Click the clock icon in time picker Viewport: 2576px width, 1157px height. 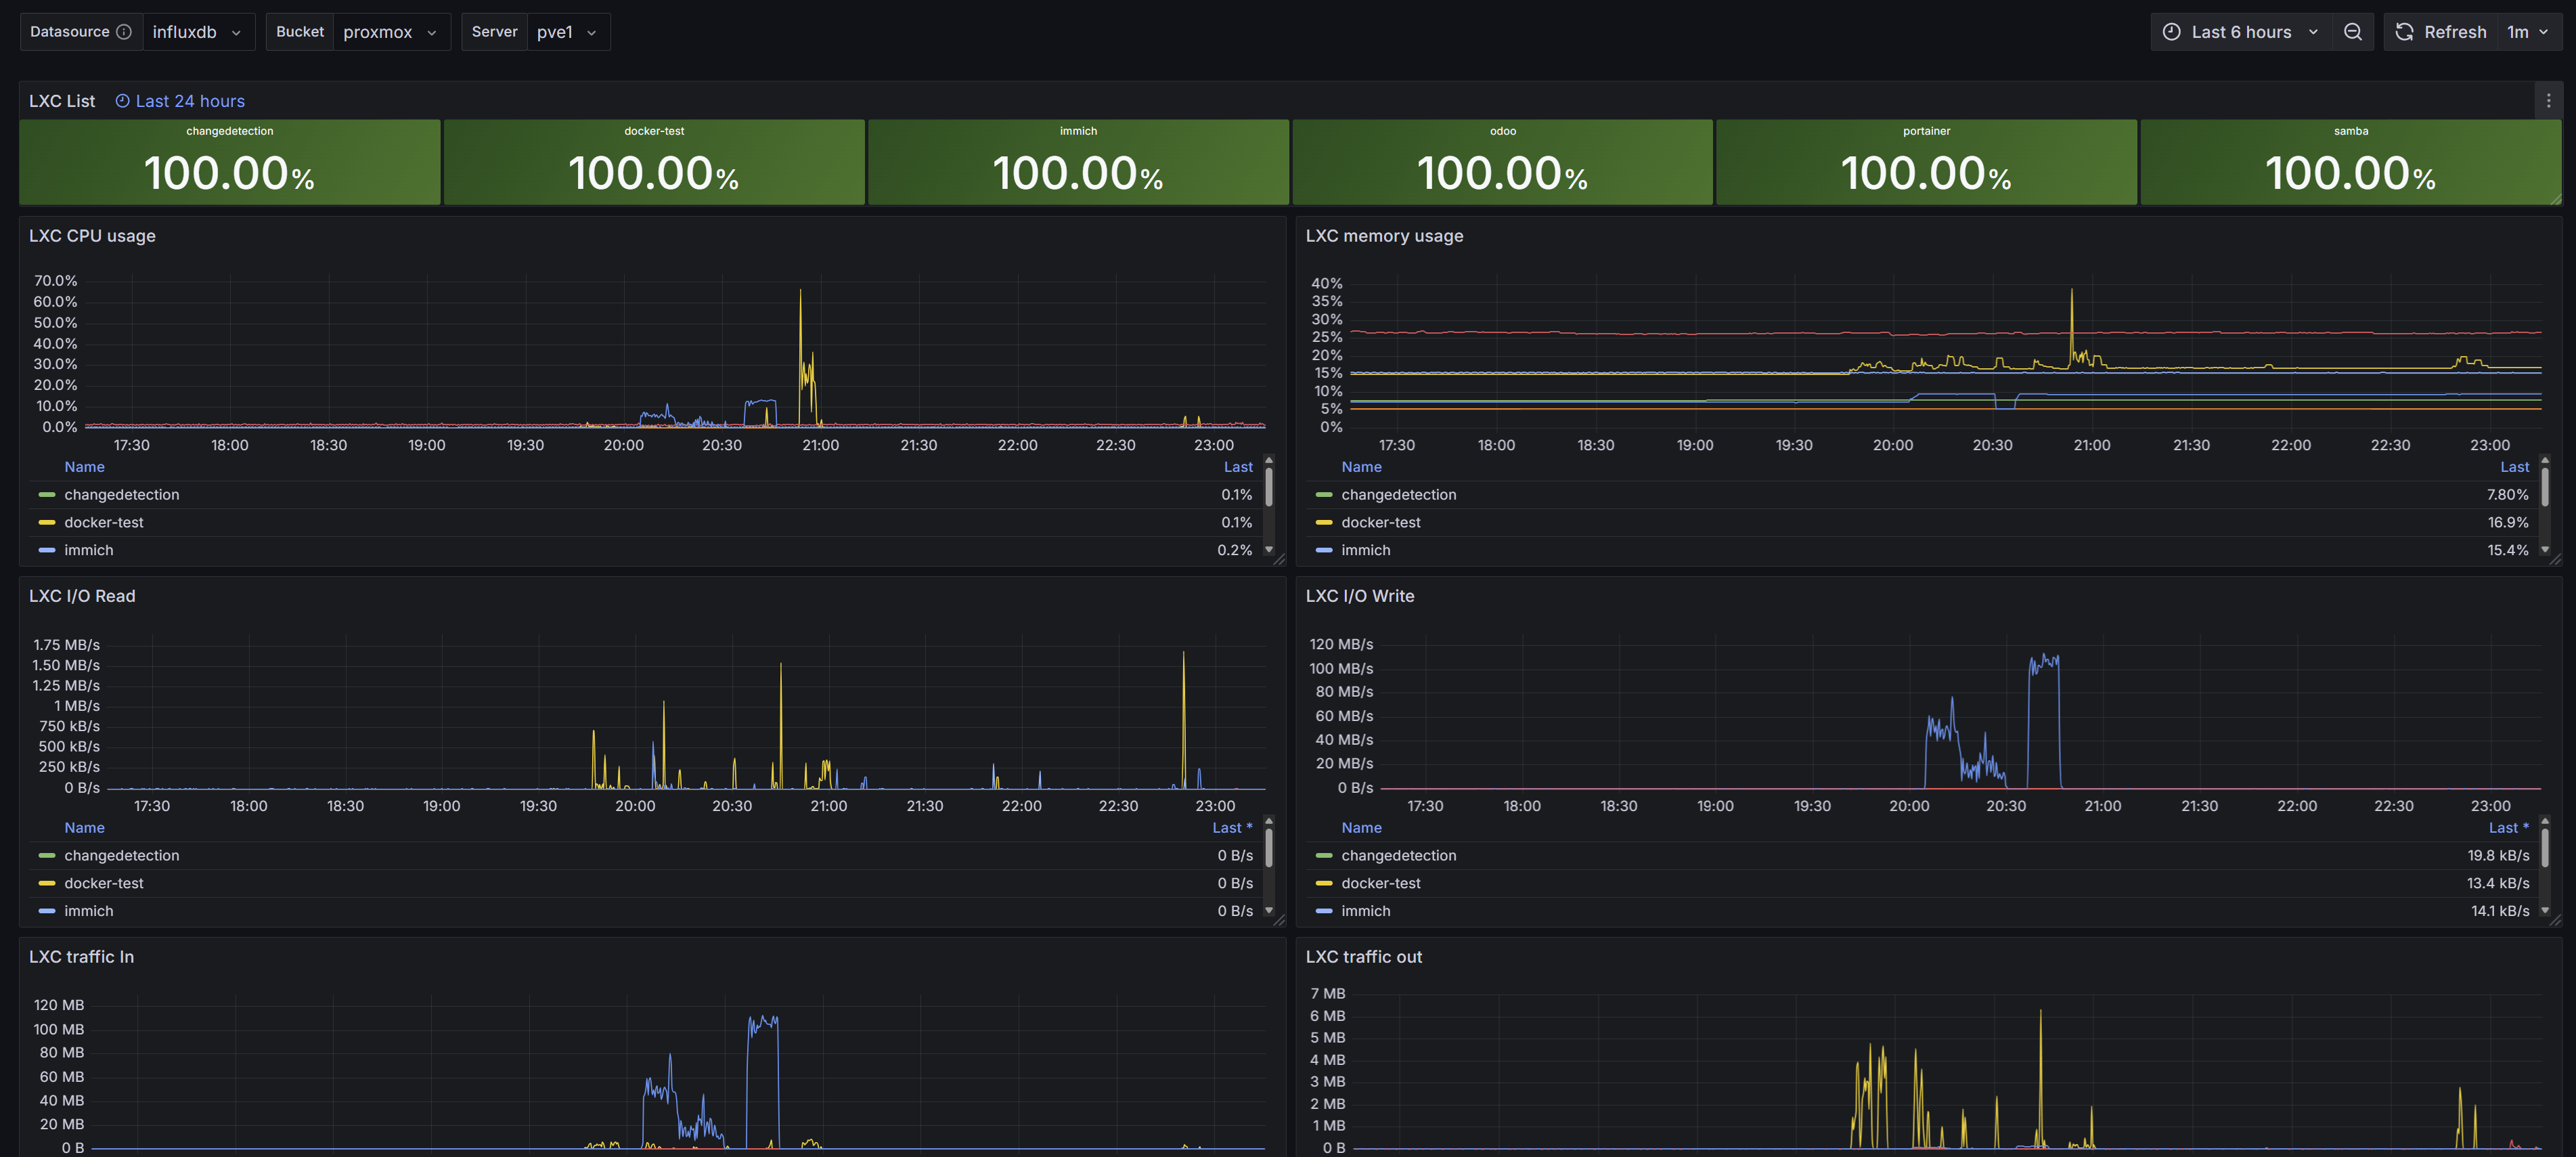(x=2171, y=32)
